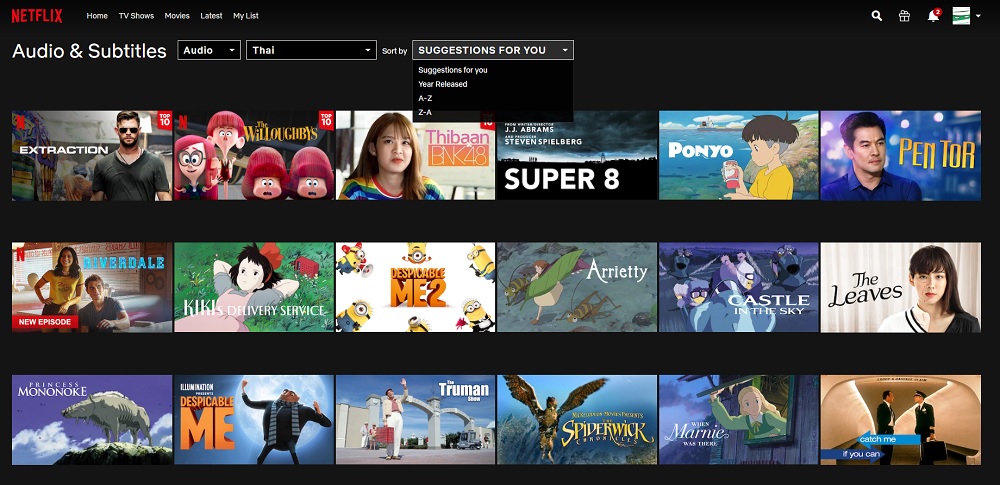
Task: Collapse the Suggestions For You sort dropdown
Action: pyautogui.click(x=493, y=50)
